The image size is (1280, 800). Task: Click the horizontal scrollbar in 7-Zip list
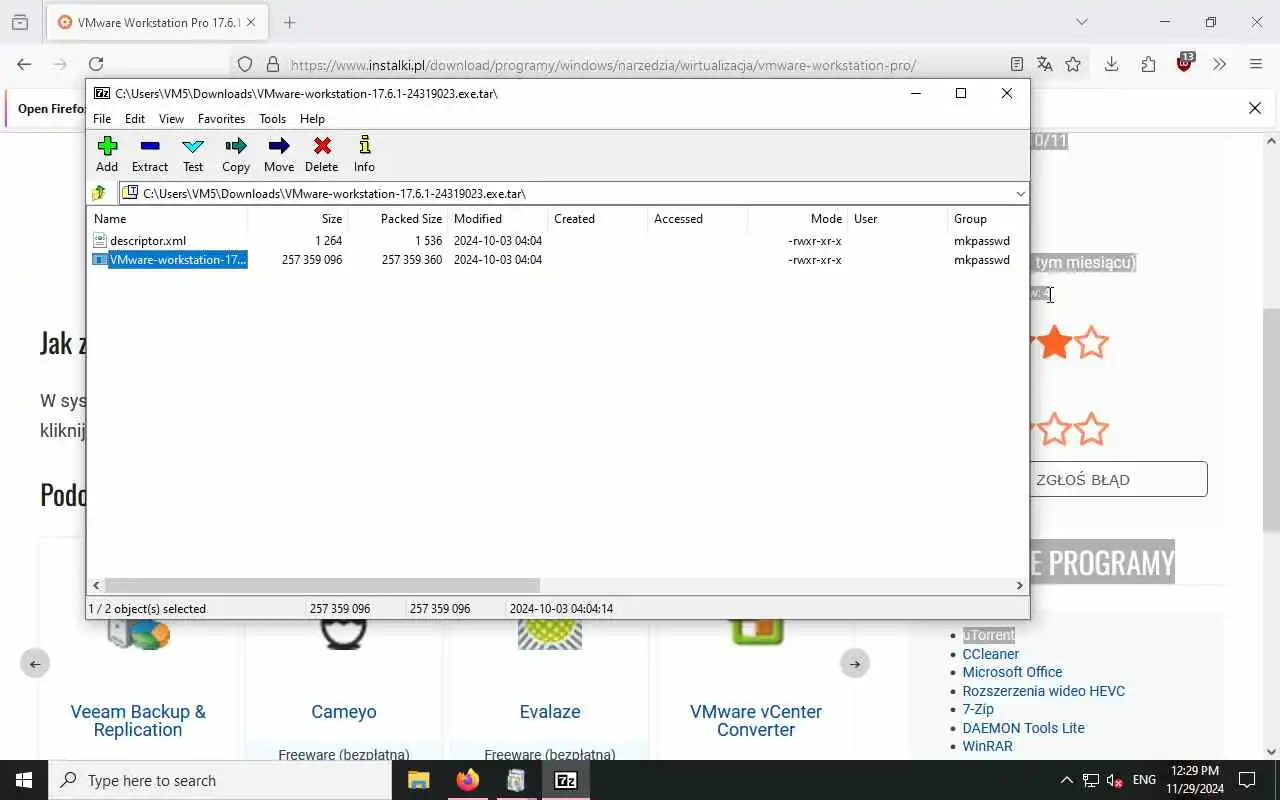tap(322, 585)
